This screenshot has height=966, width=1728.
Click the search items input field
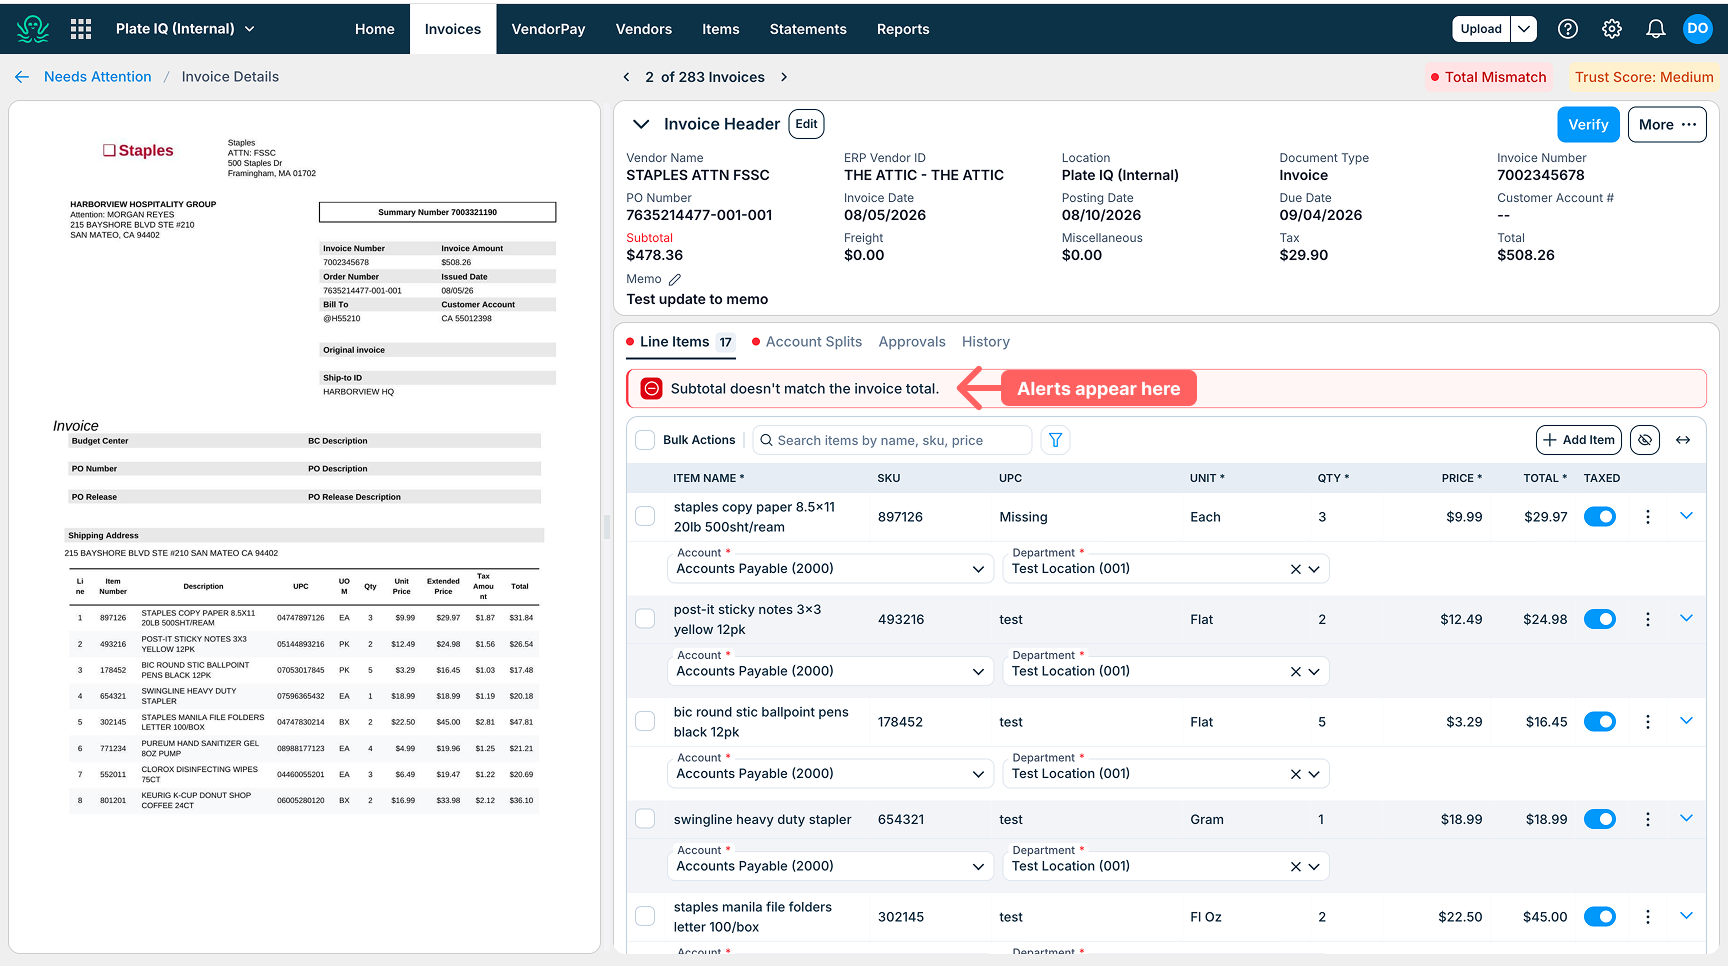(892, 440)
